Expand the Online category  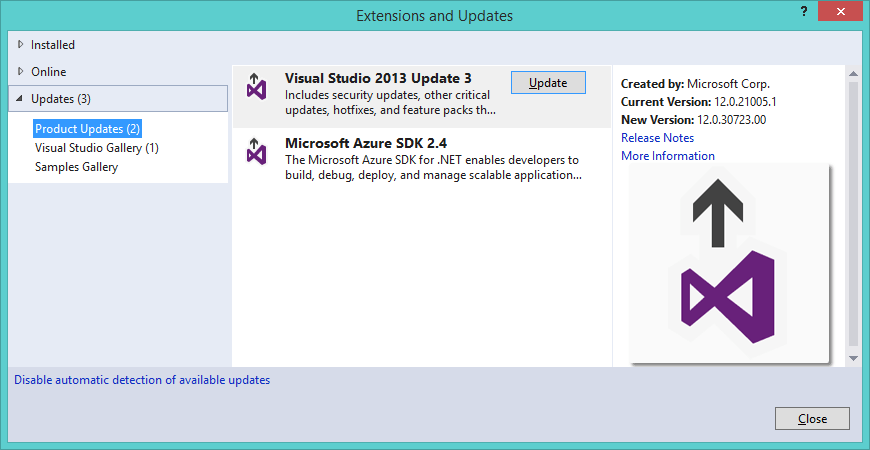coord(21,72)
